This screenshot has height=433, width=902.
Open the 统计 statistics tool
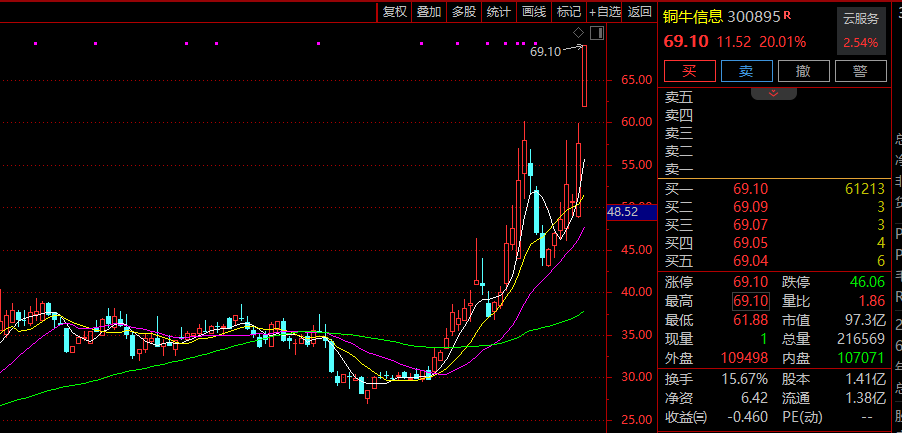pyautogui.click(x=498, y=12)
